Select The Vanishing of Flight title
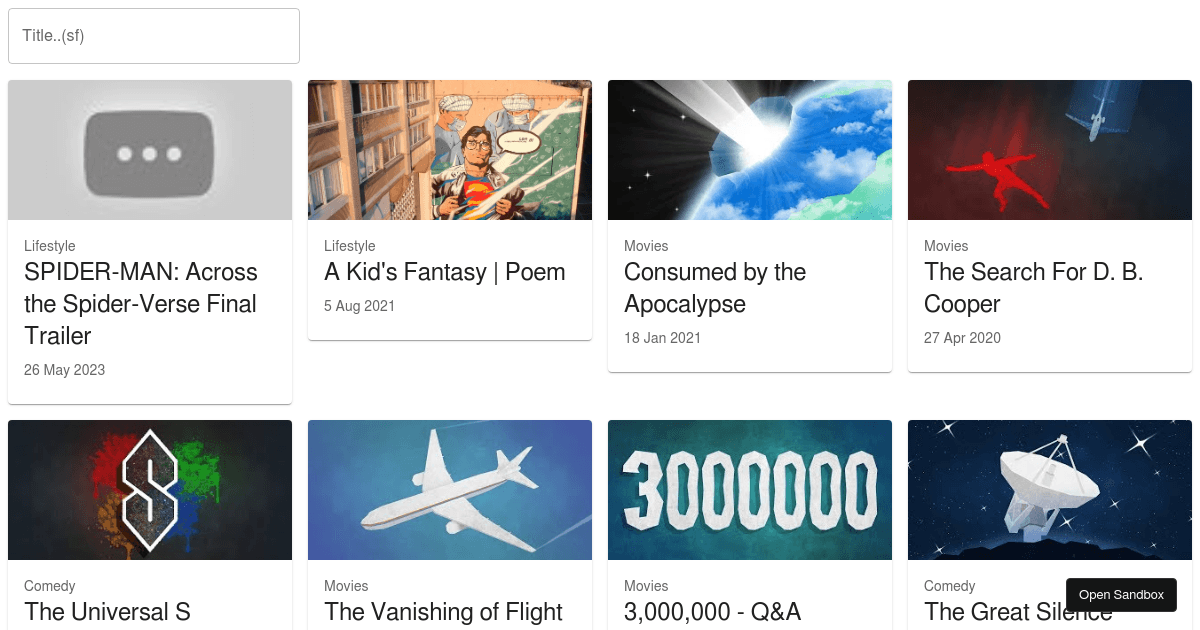 pos(444,611)
